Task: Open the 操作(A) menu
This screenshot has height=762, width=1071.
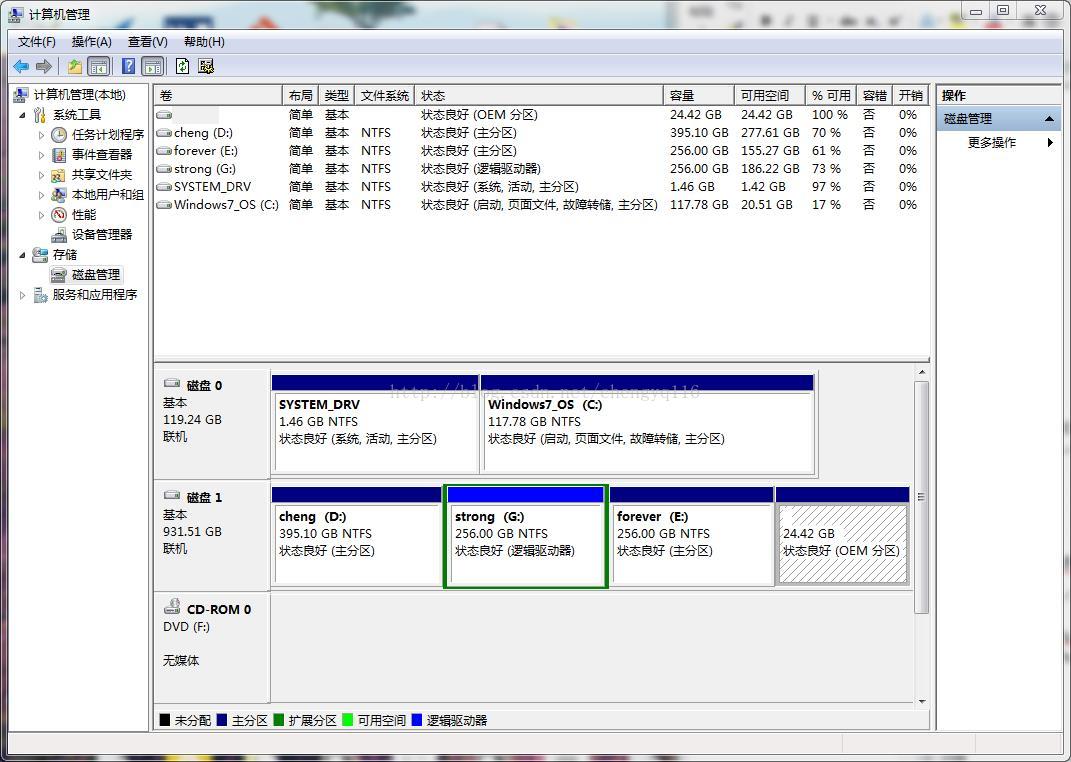Action: click(92, 42)
